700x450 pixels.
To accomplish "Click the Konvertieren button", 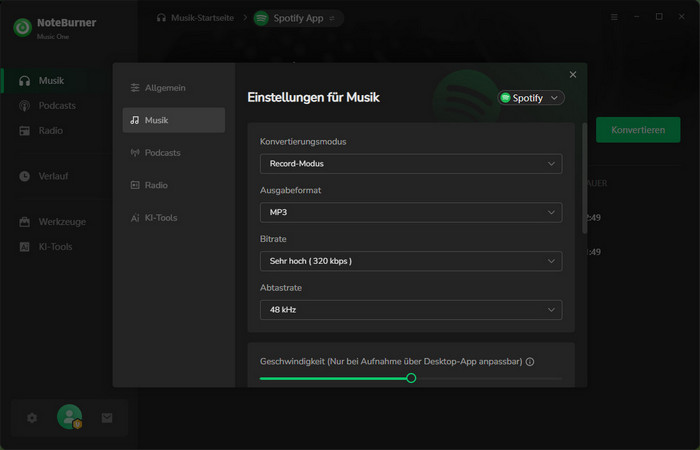I will pyautogui.click(x=638, y=130).
